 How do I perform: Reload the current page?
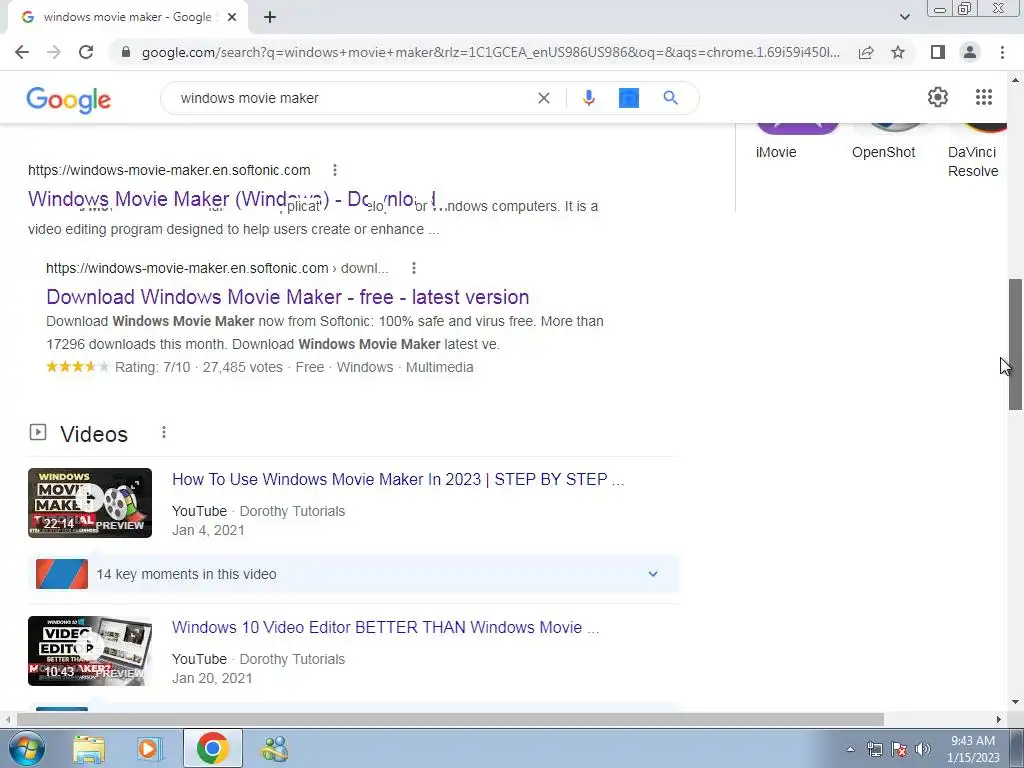tap(86, 52)
